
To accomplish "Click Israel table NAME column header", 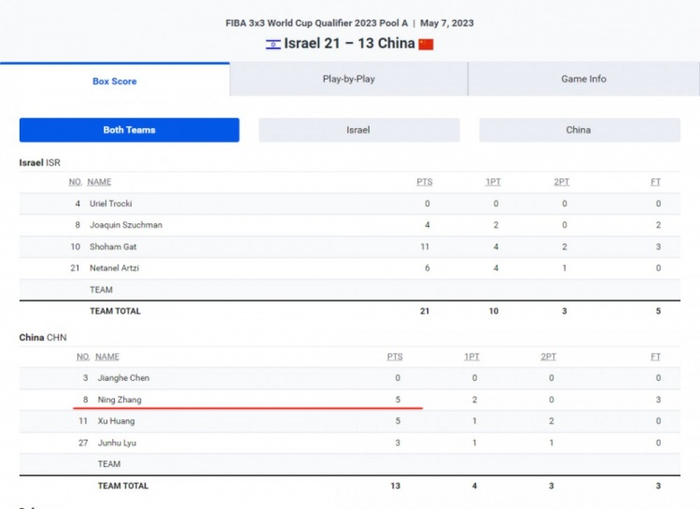I will pyautogui.click(x=99, y=182).
